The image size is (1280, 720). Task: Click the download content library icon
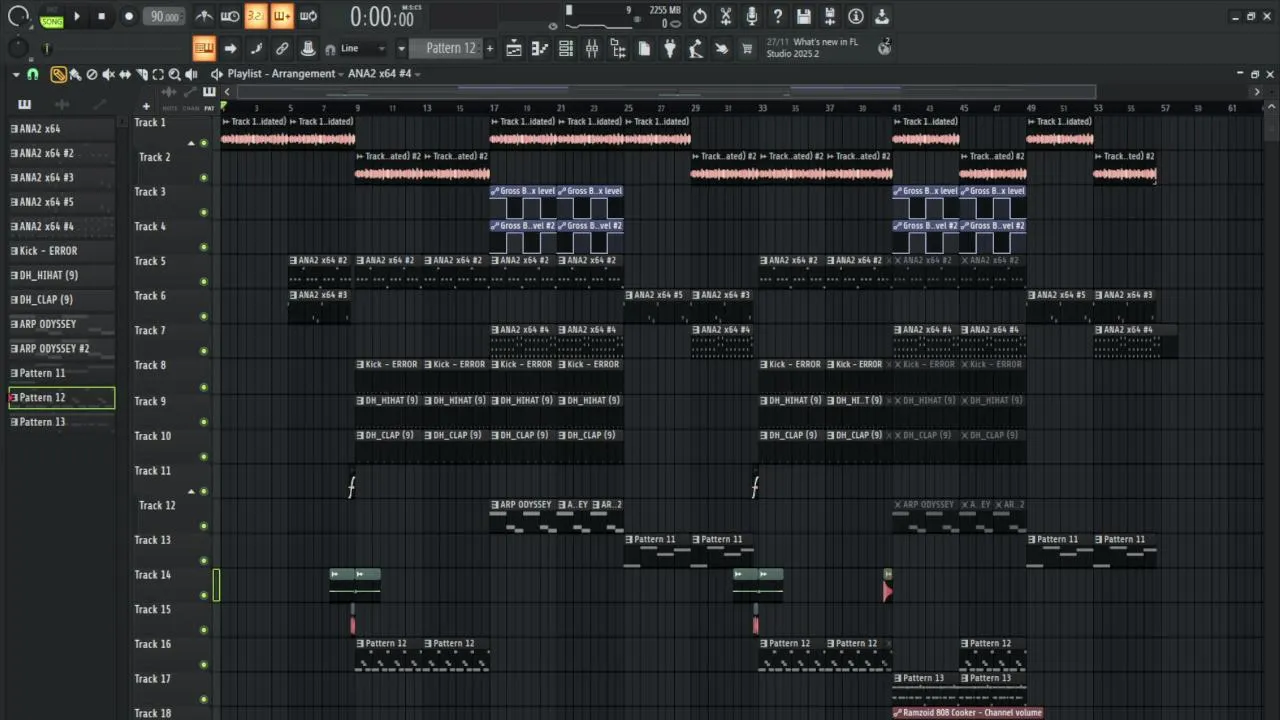(x=881, y=16)
